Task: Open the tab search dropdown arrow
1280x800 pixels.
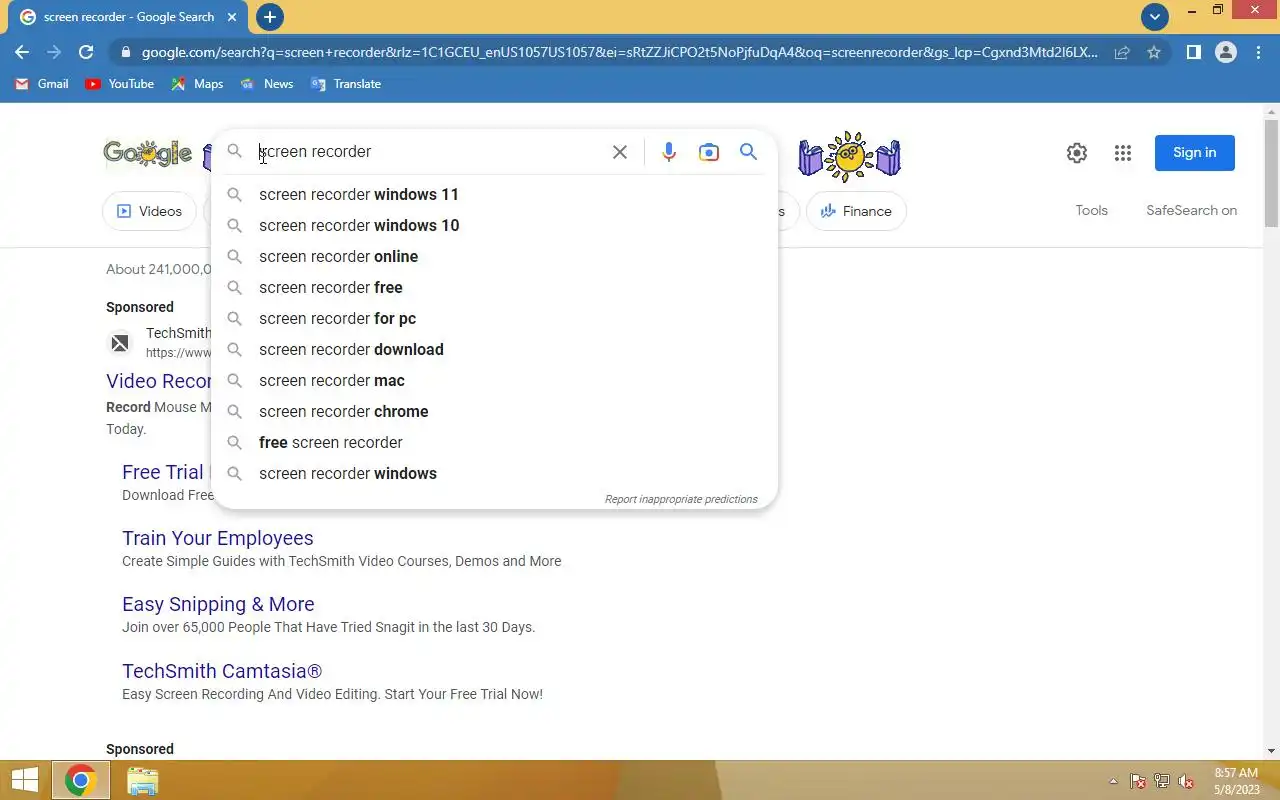Action: pos(1155,17)
